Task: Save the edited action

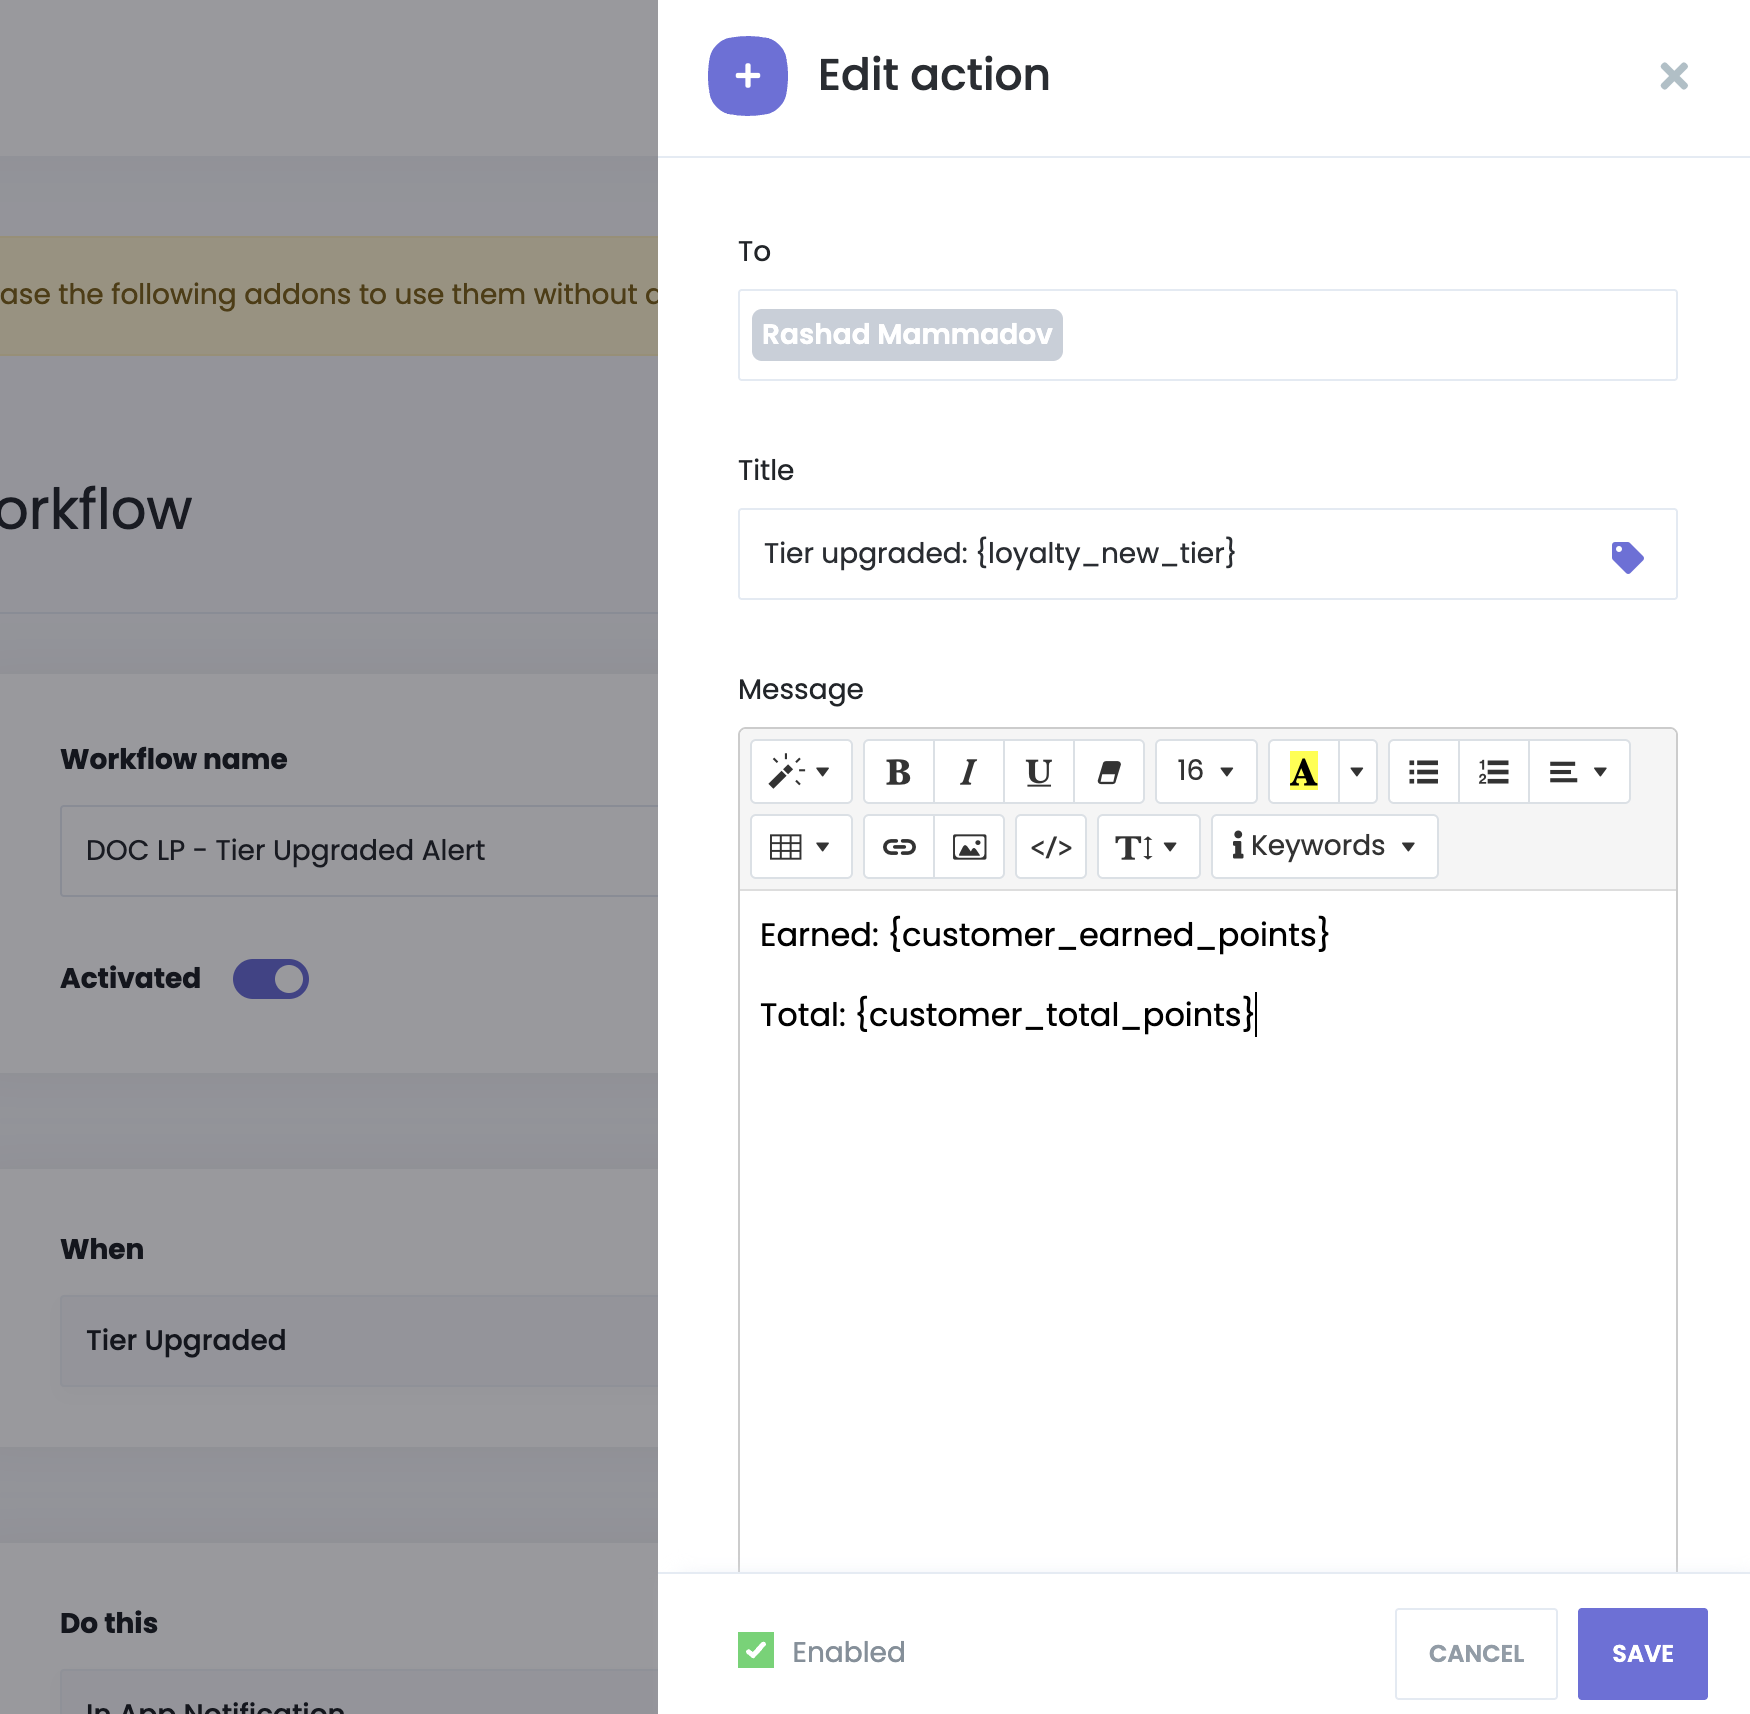Action: [1642, 1653]
